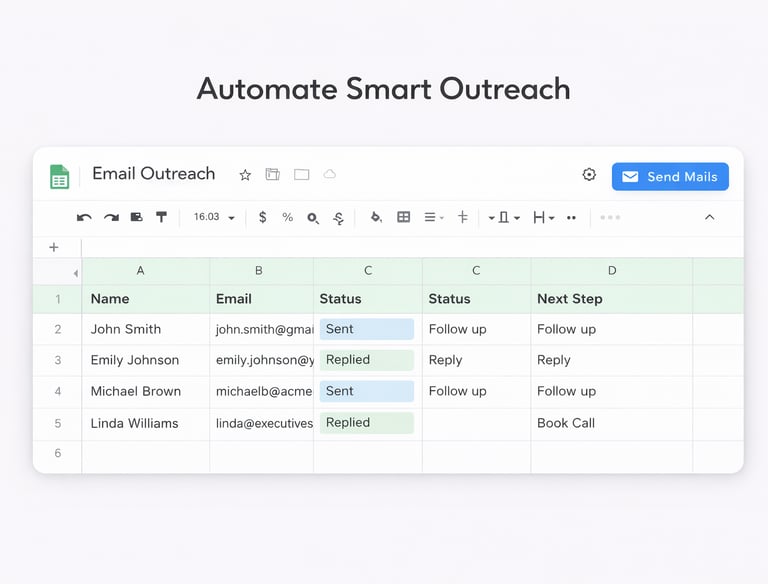Image resolution: width=768 pixels, height=584 pixels.
Task: Click the redo arrow in toolbar
Action: [x=111, y=218]
